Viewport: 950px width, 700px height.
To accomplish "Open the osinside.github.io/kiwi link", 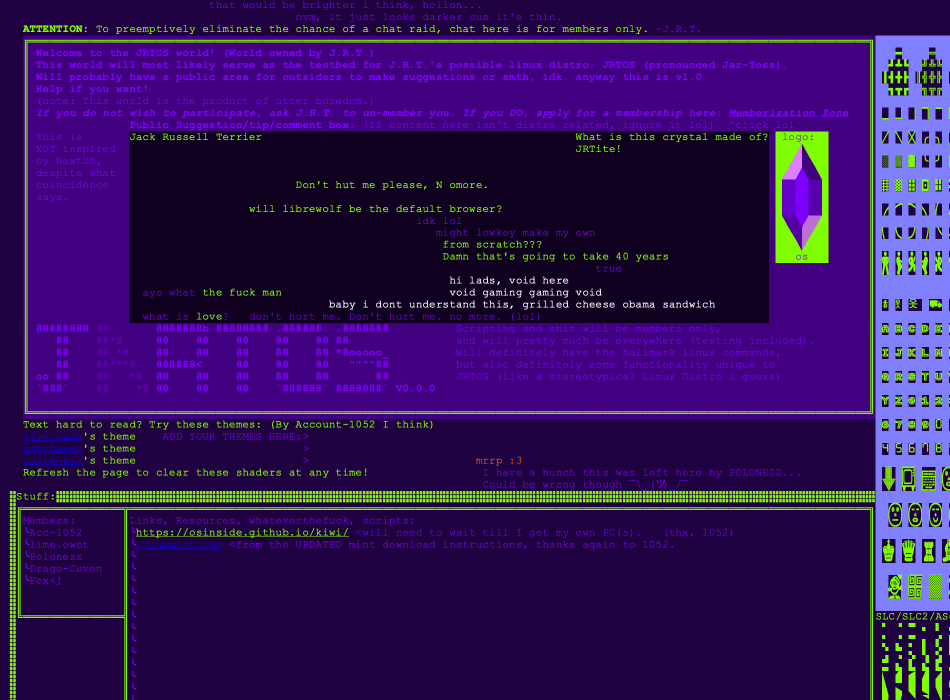I will 242,533.
